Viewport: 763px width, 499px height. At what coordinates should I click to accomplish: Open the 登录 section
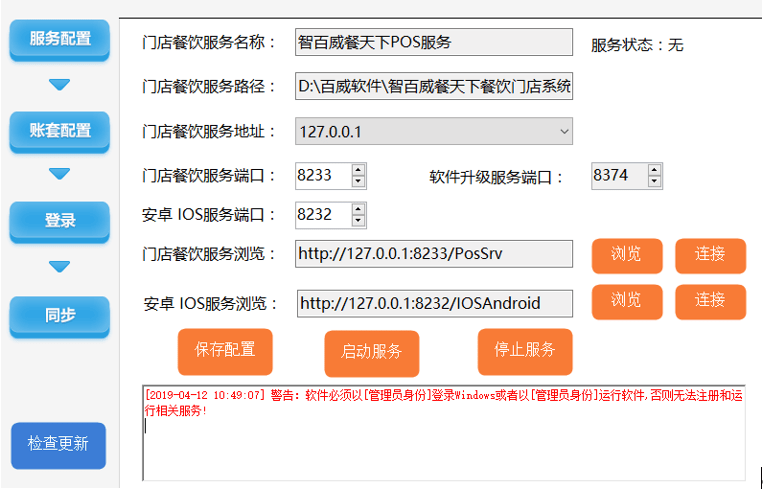tap(59, 222)
